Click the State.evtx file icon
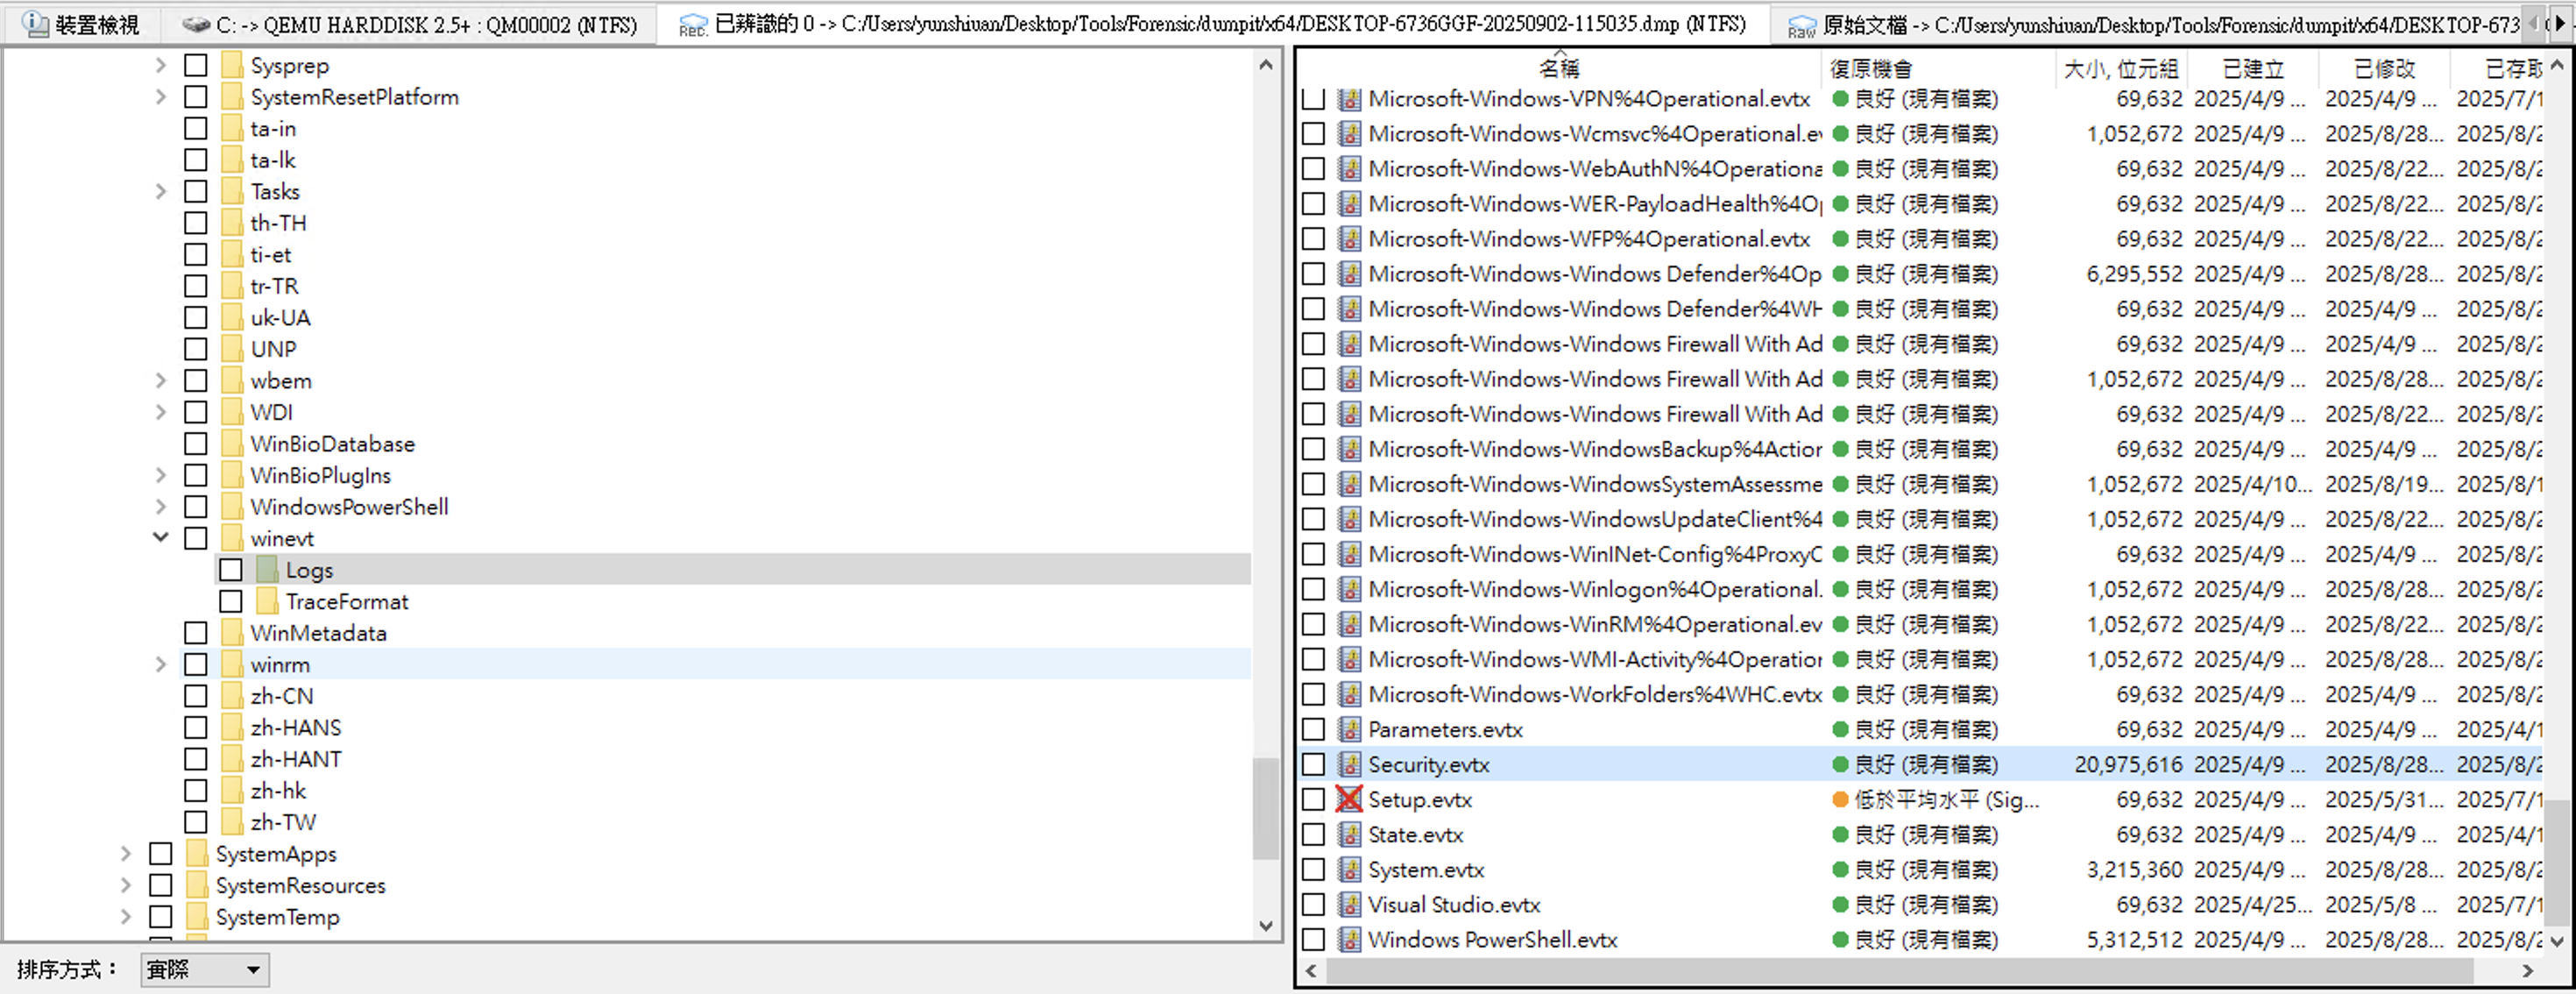 (x=1349, y=834)
